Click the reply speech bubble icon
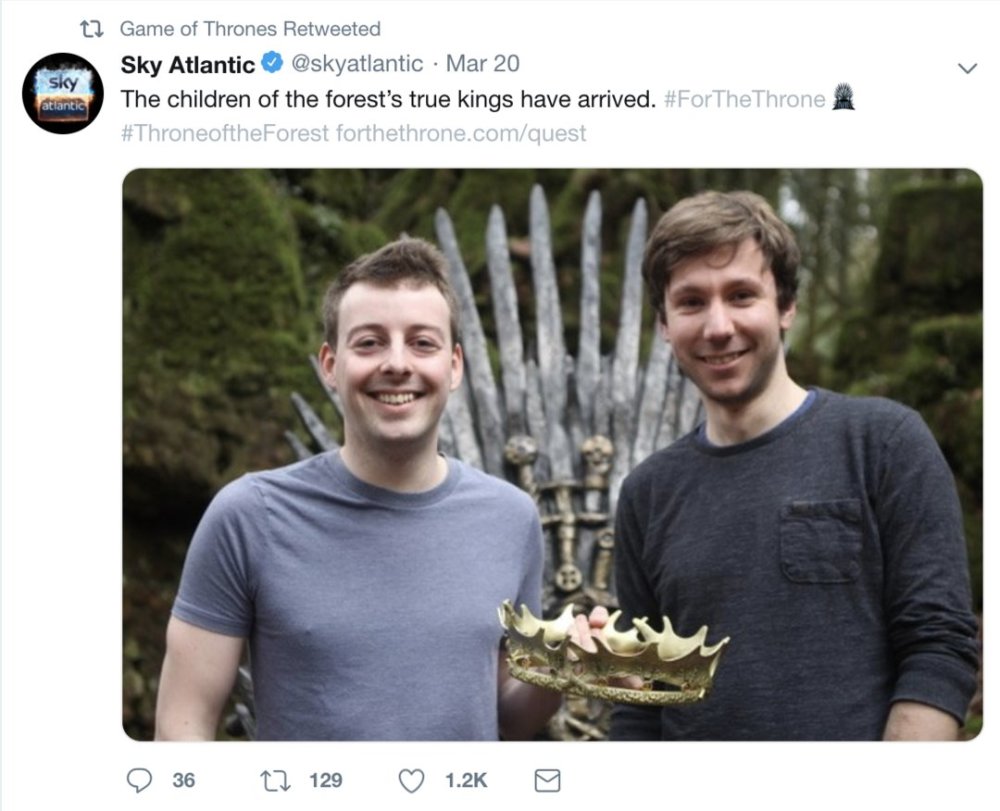1000x811 pixels. [x=139, y=780]
